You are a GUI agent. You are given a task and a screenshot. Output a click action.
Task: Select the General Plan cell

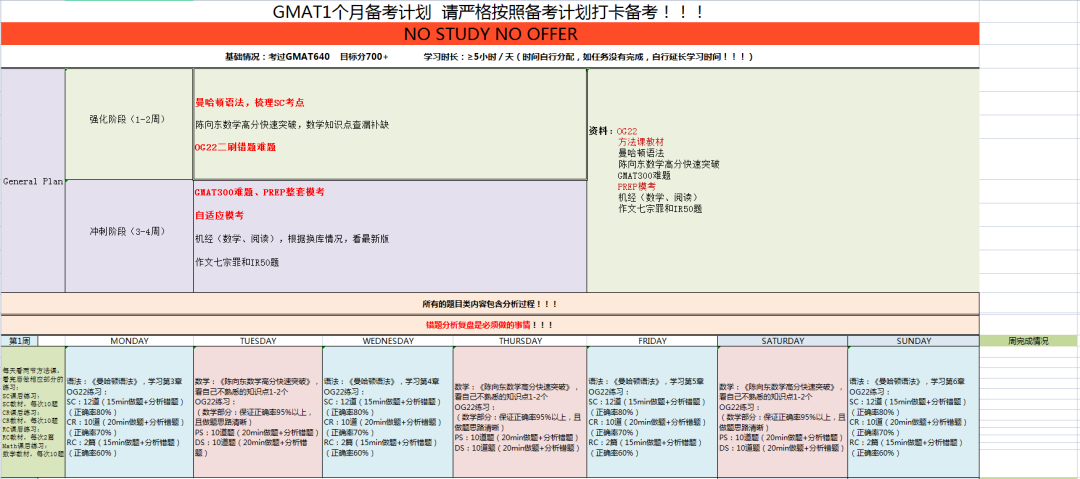pos(33,181)
